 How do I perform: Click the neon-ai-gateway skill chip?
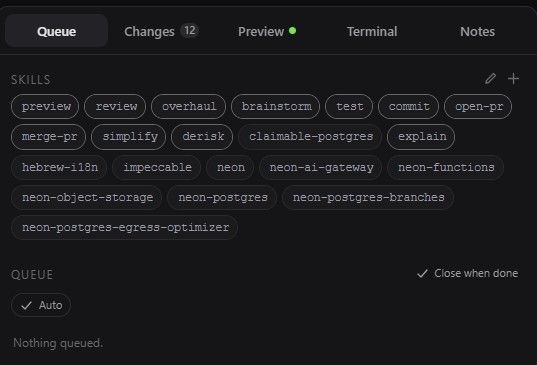321,167
